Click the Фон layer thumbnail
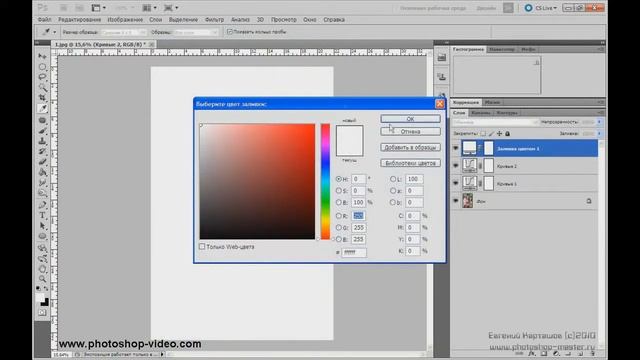The height and width of the screenshot is (360, 640). click(x=468, y=201)
